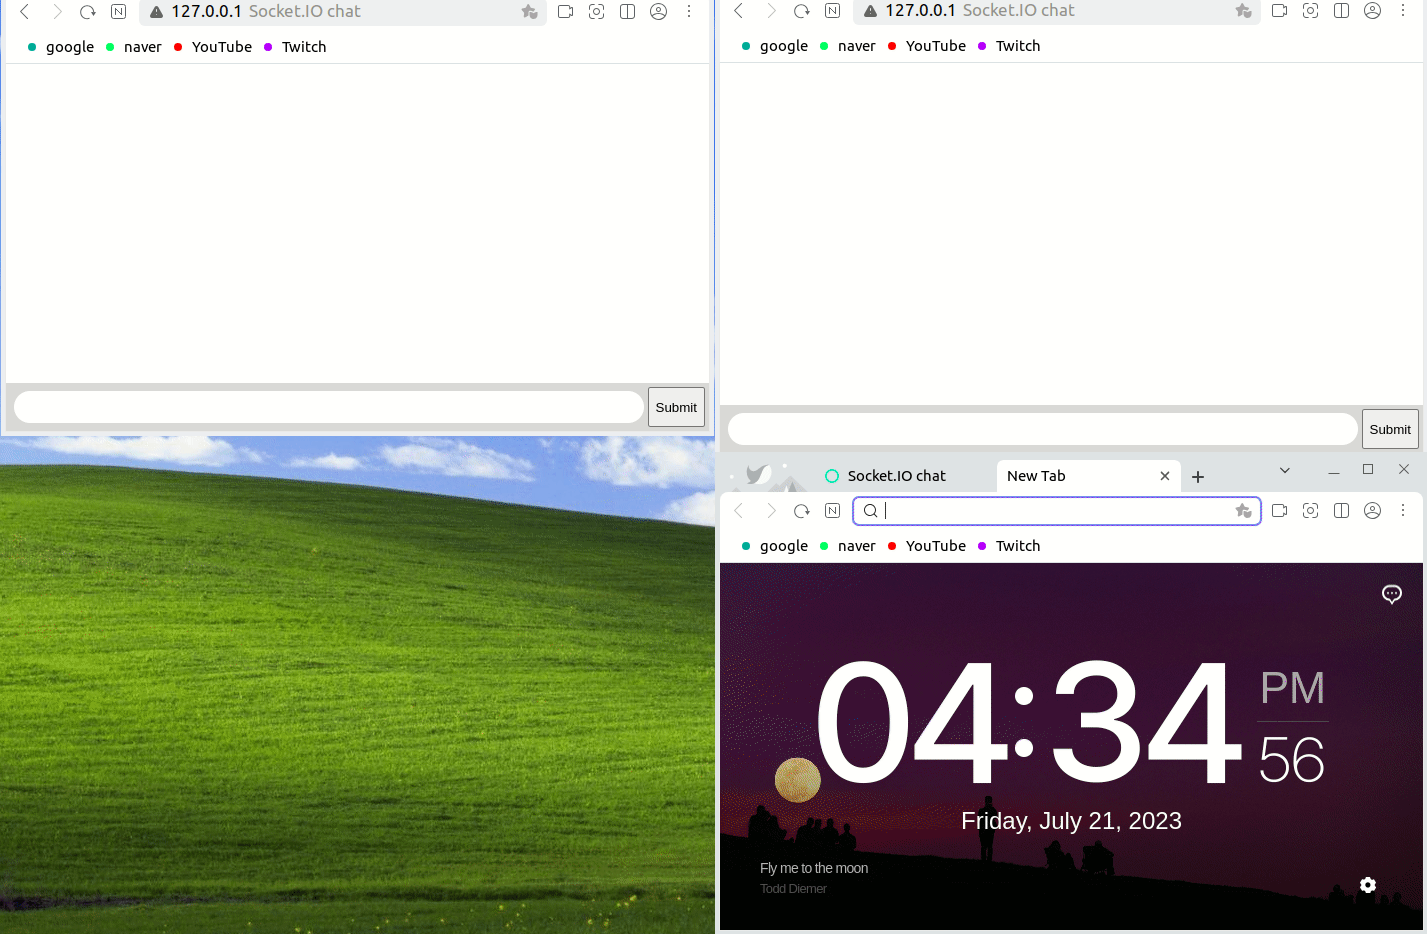
Task: Toggle side panel icon in top-left window
Action: coord(628,12)
